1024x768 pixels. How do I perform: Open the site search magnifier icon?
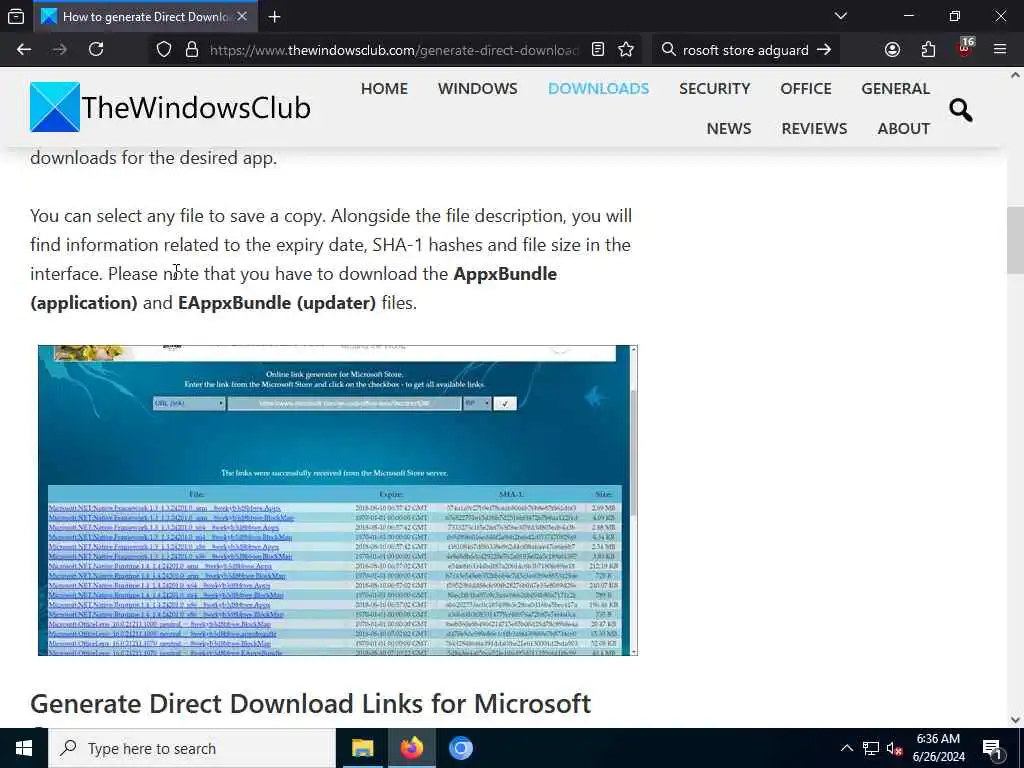[961, 110]
